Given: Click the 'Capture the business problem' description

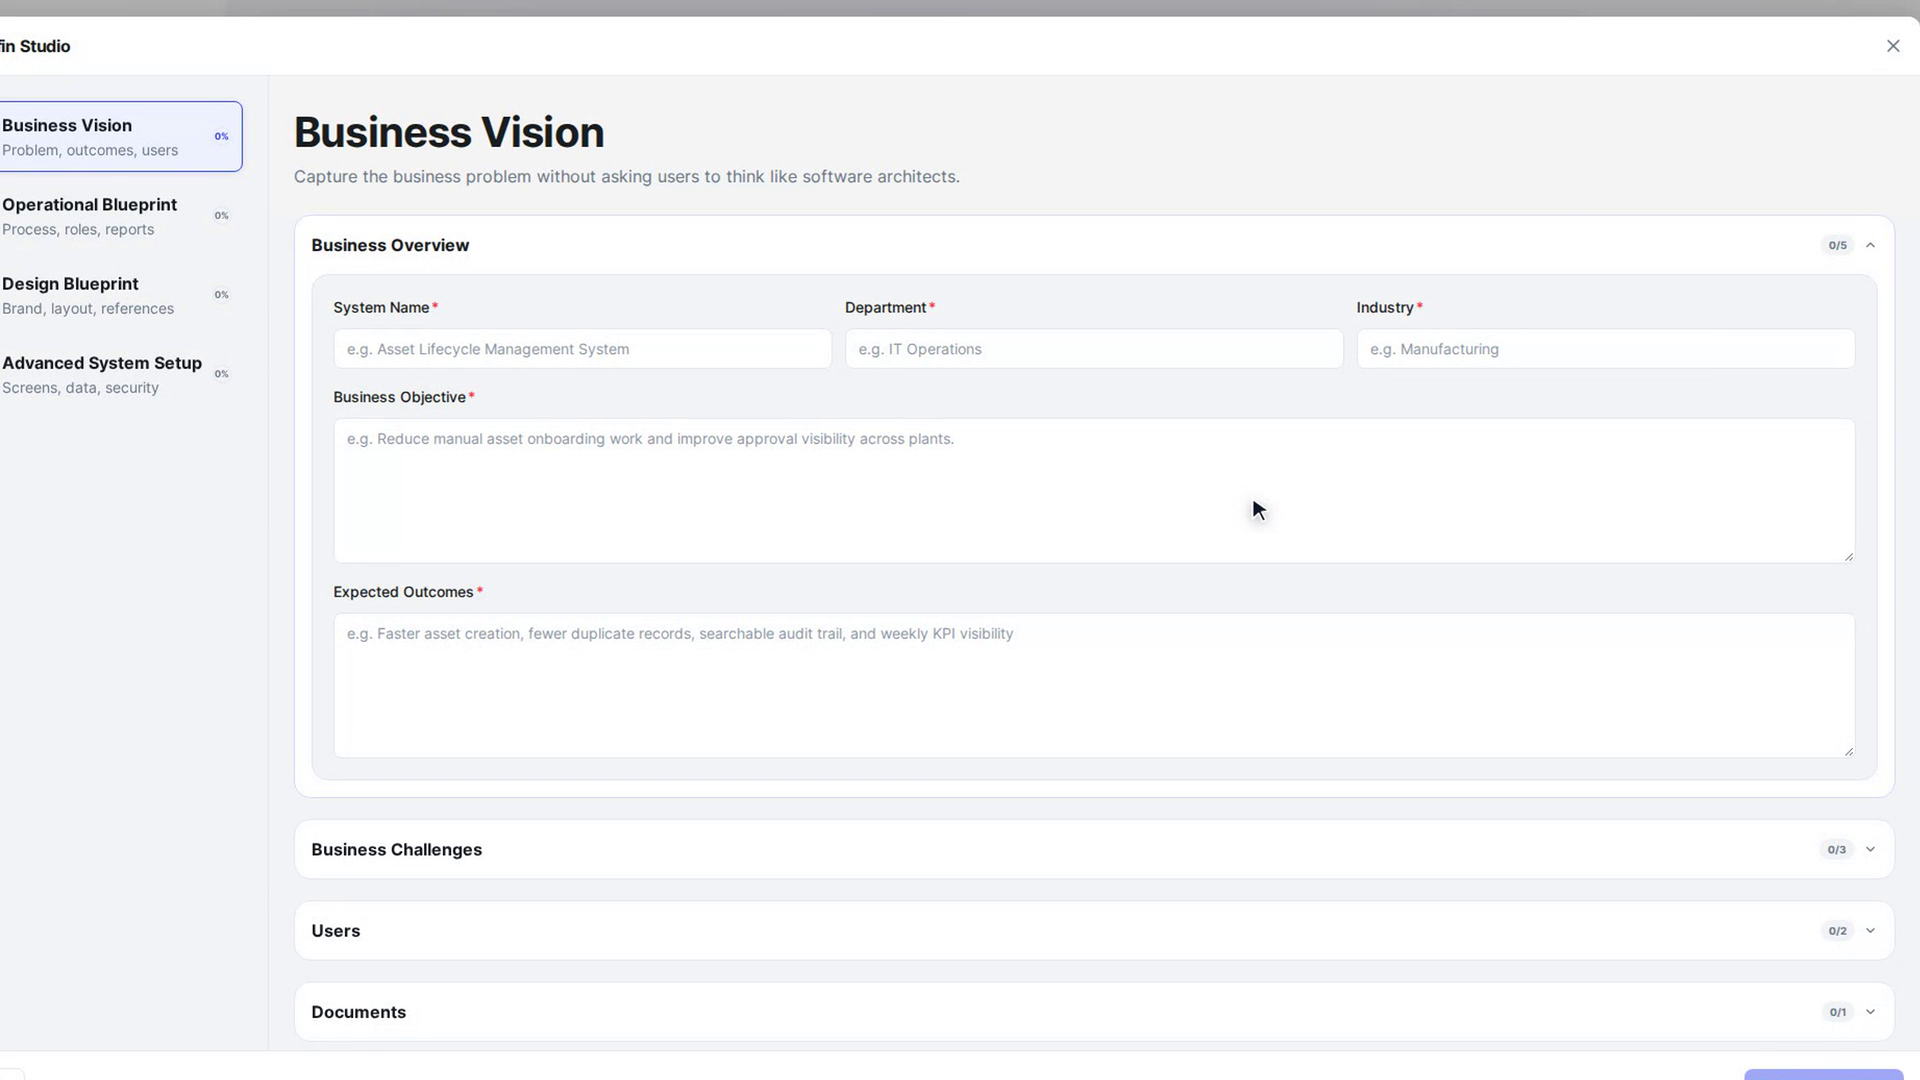Looking at the screenshot, I should click(627, 177).
